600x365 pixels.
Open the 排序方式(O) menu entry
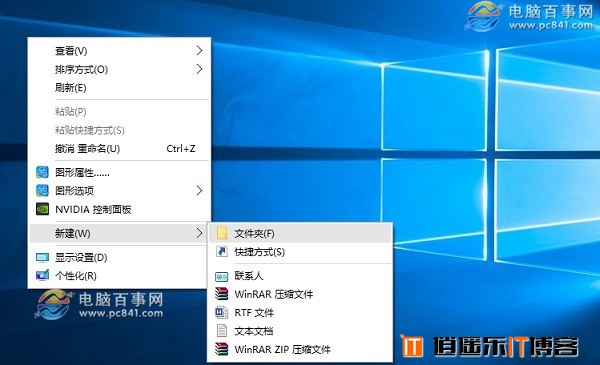pyautogui.click(x=120, y=69)
